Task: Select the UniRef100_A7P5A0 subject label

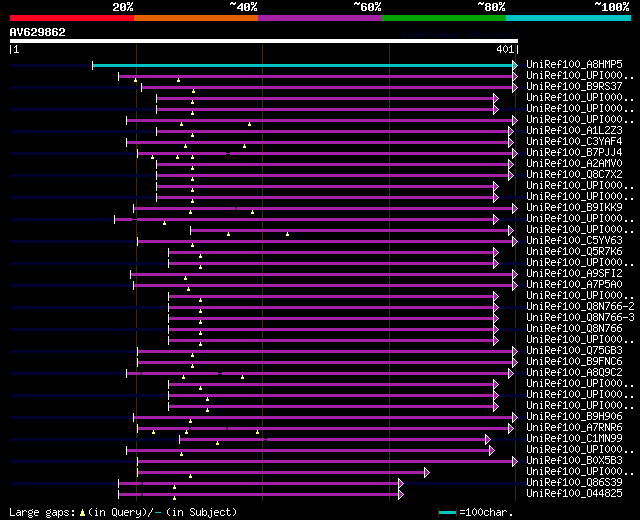Action: 574,284
